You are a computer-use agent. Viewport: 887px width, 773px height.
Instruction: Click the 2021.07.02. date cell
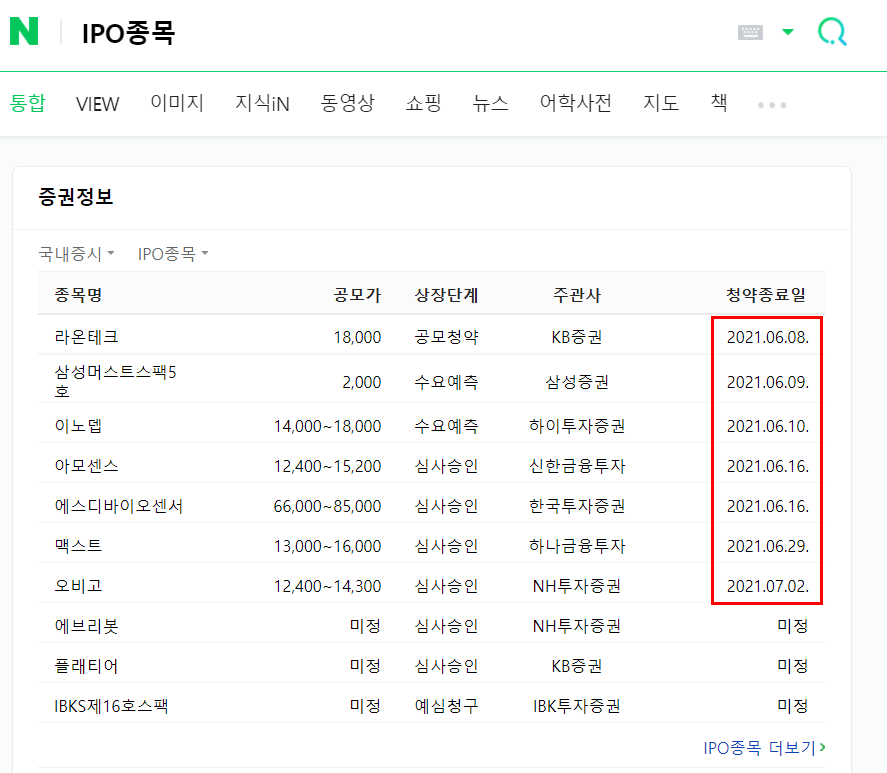[768, 586]
